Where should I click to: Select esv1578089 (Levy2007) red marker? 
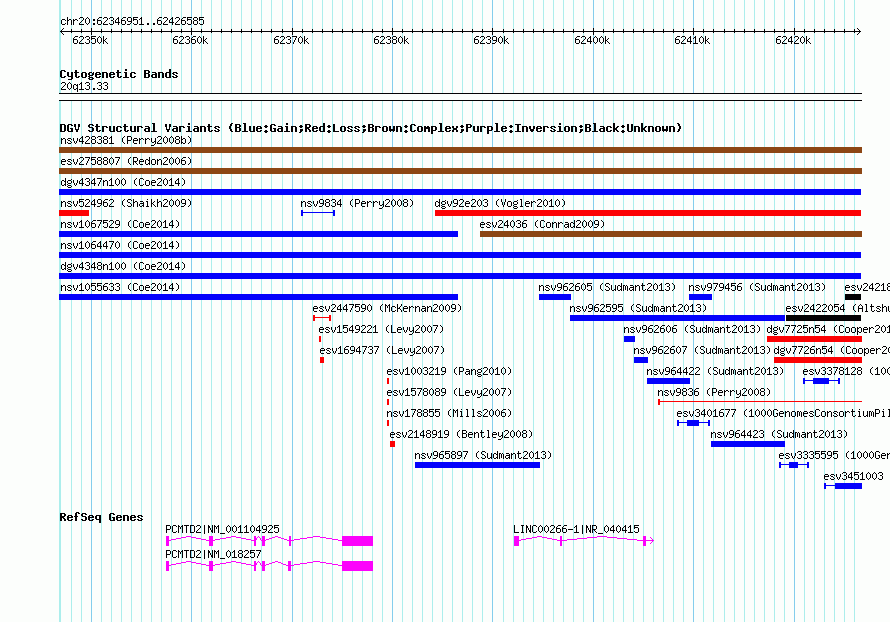(x=388, y=402)
